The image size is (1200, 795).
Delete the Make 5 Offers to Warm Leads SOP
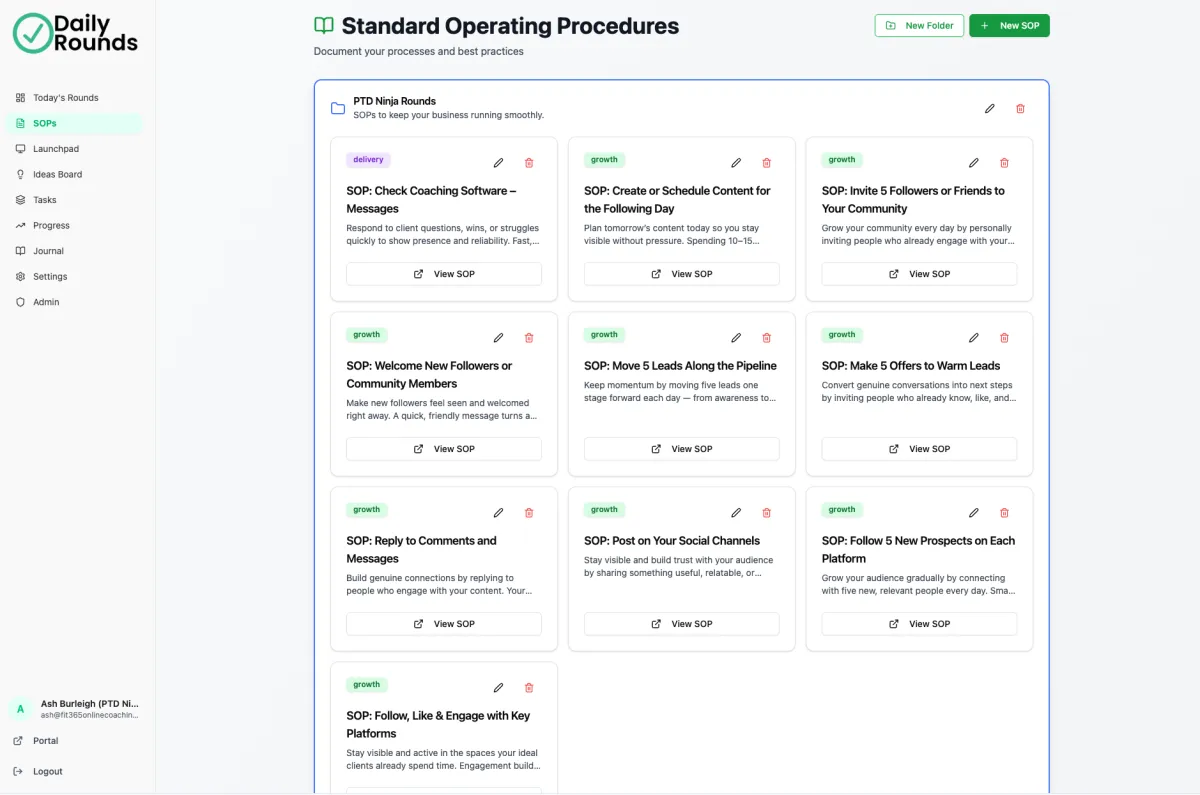[1005, 338]
